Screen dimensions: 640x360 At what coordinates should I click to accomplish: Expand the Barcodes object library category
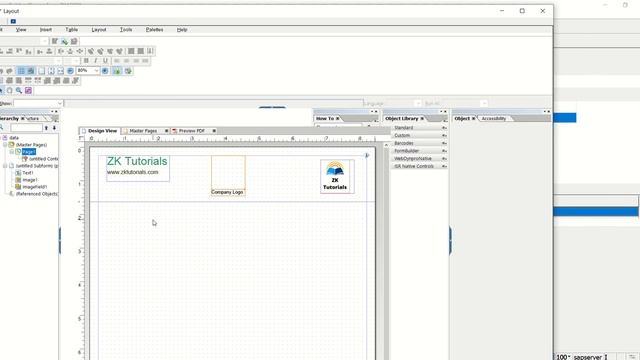coord(419,143)
